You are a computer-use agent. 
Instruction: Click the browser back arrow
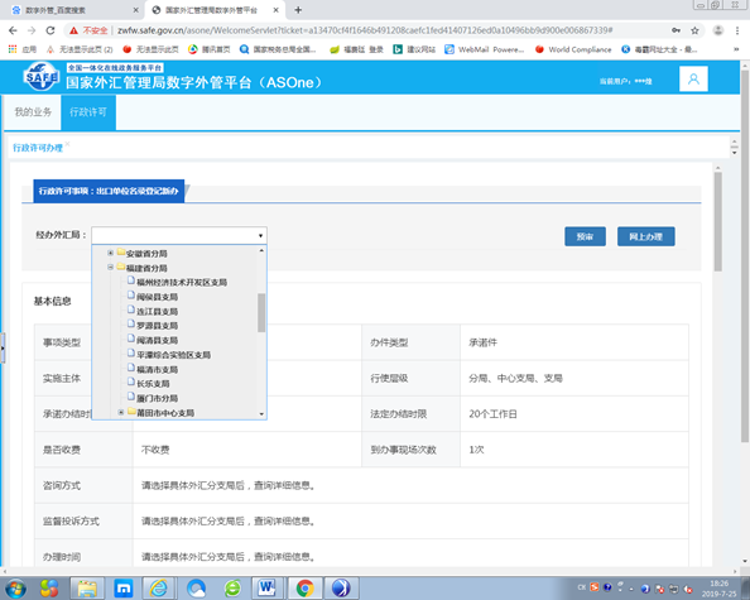pos(12,30)
